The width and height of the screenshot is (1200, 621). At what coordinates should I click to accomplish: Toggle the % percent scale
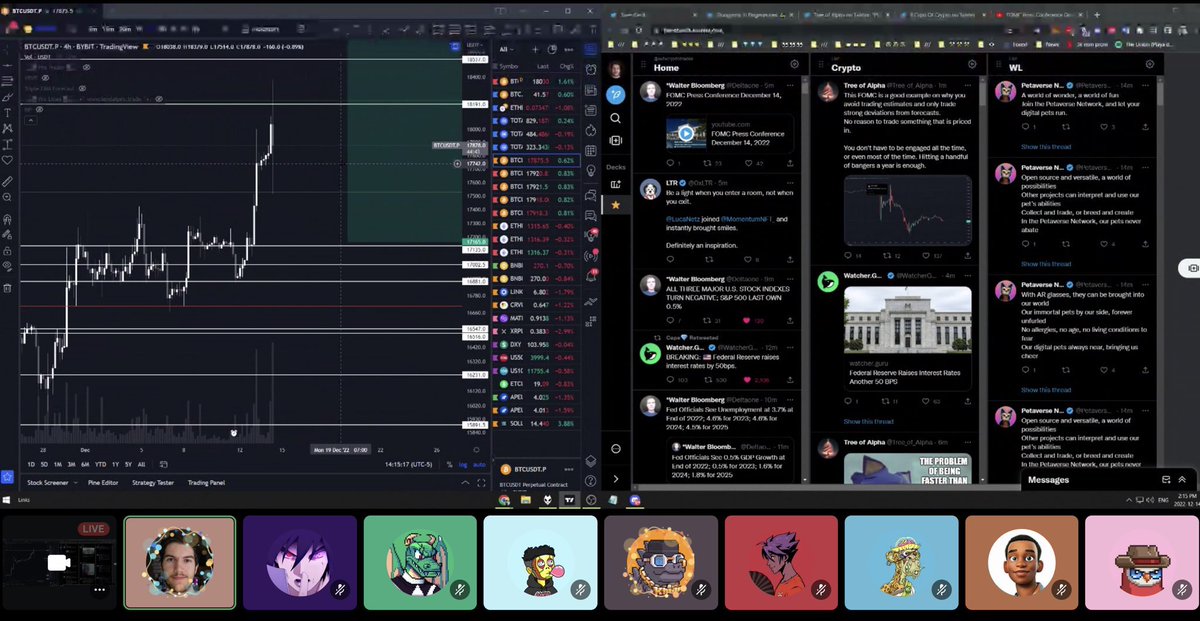[x=450, y=464]
